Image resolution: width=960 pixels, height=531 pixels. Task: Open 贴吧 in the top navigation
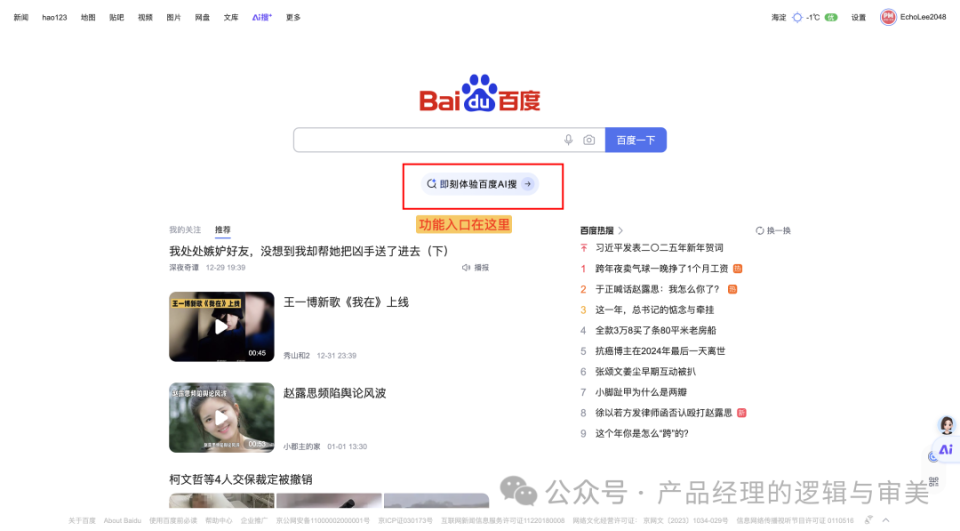pos(116,18)
